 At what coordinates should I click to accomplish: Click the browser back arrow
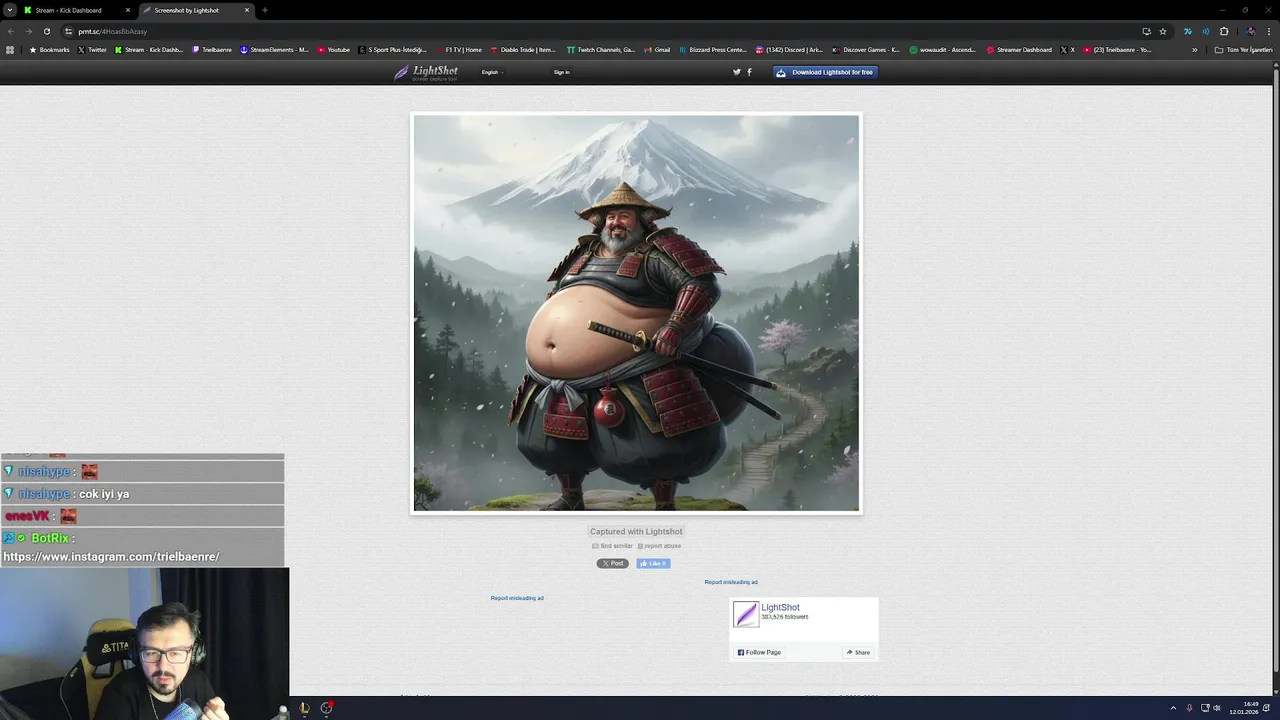click(11, 31)
